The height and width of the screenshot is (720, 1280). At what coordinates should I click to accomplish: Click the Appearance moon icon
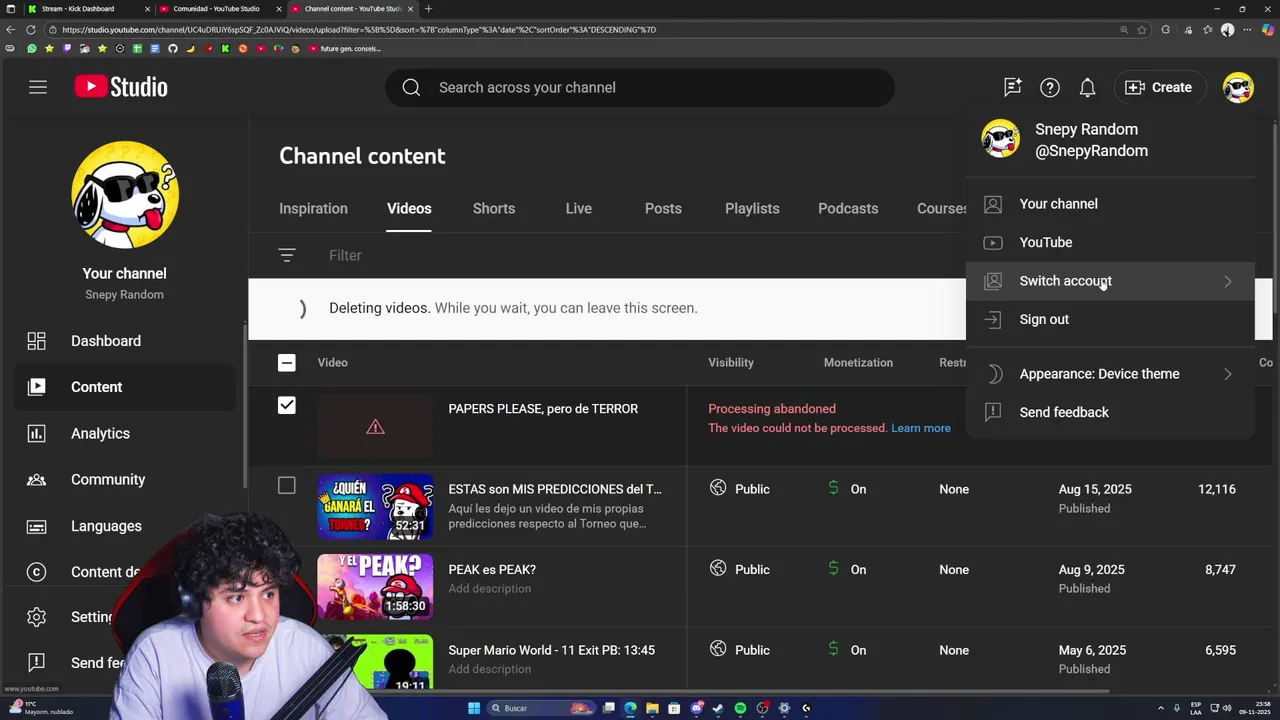pos(993,374)
